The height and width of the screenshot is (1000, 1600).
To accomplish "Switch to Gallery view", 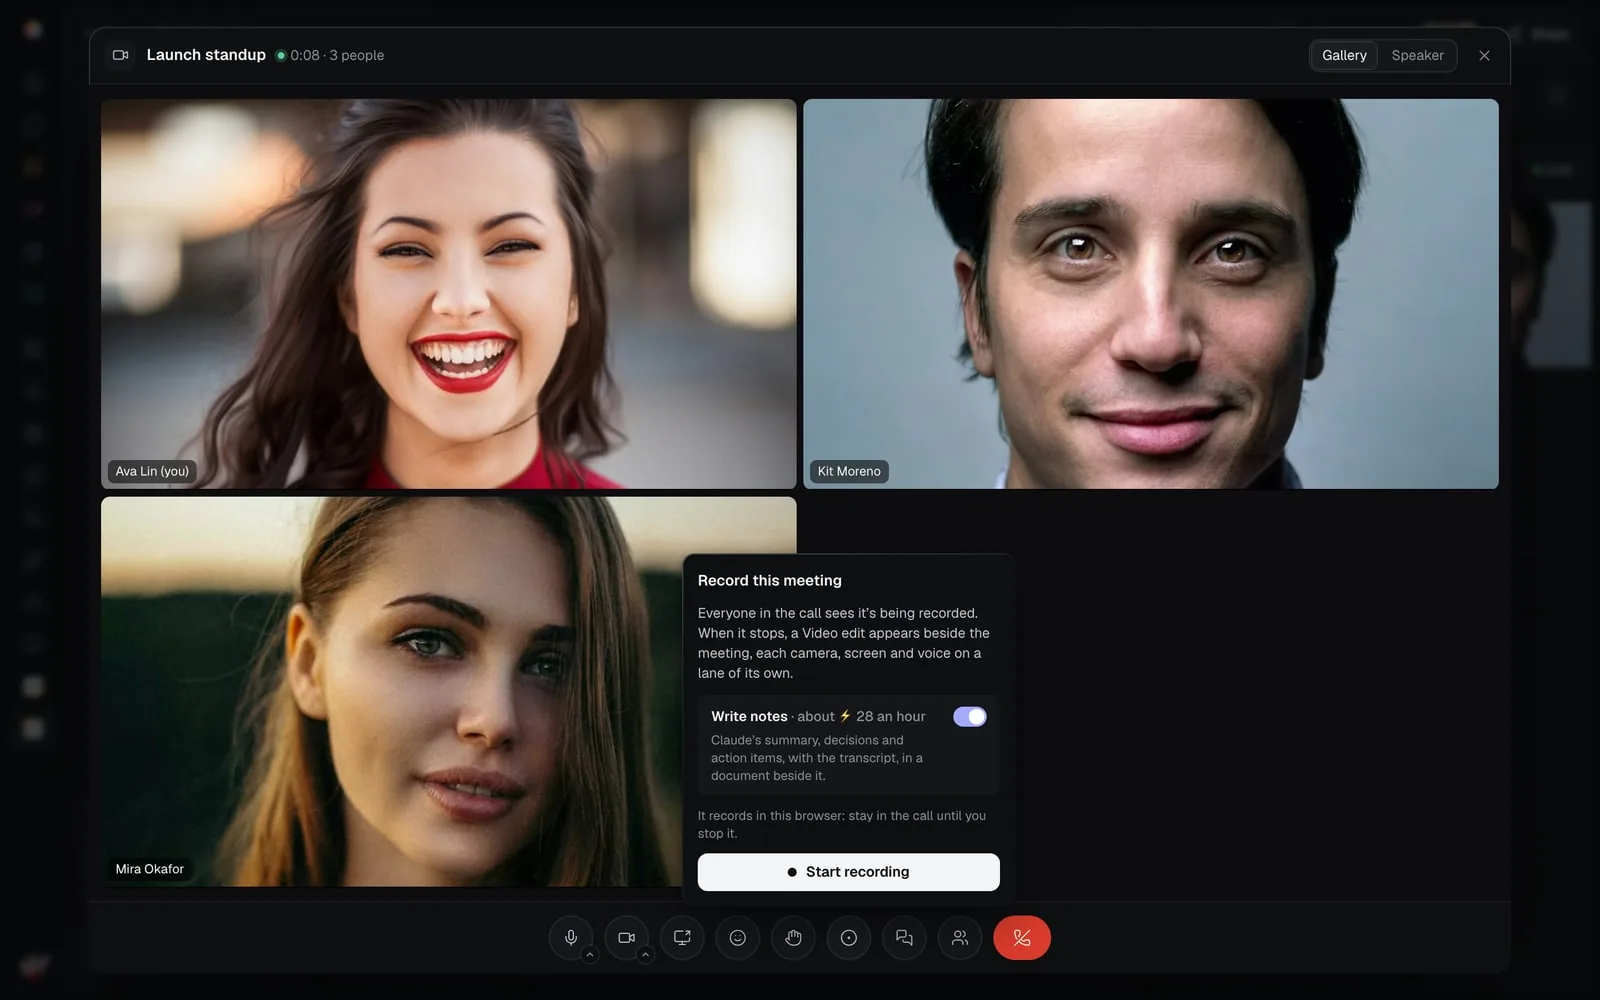I will 1344,55.
